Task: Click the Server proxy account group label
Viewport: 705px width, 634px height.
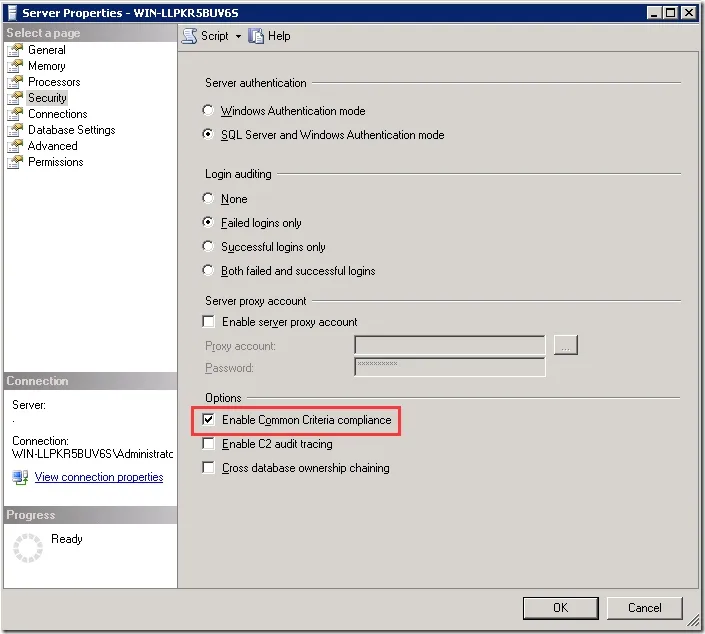Action: point(255,301)
